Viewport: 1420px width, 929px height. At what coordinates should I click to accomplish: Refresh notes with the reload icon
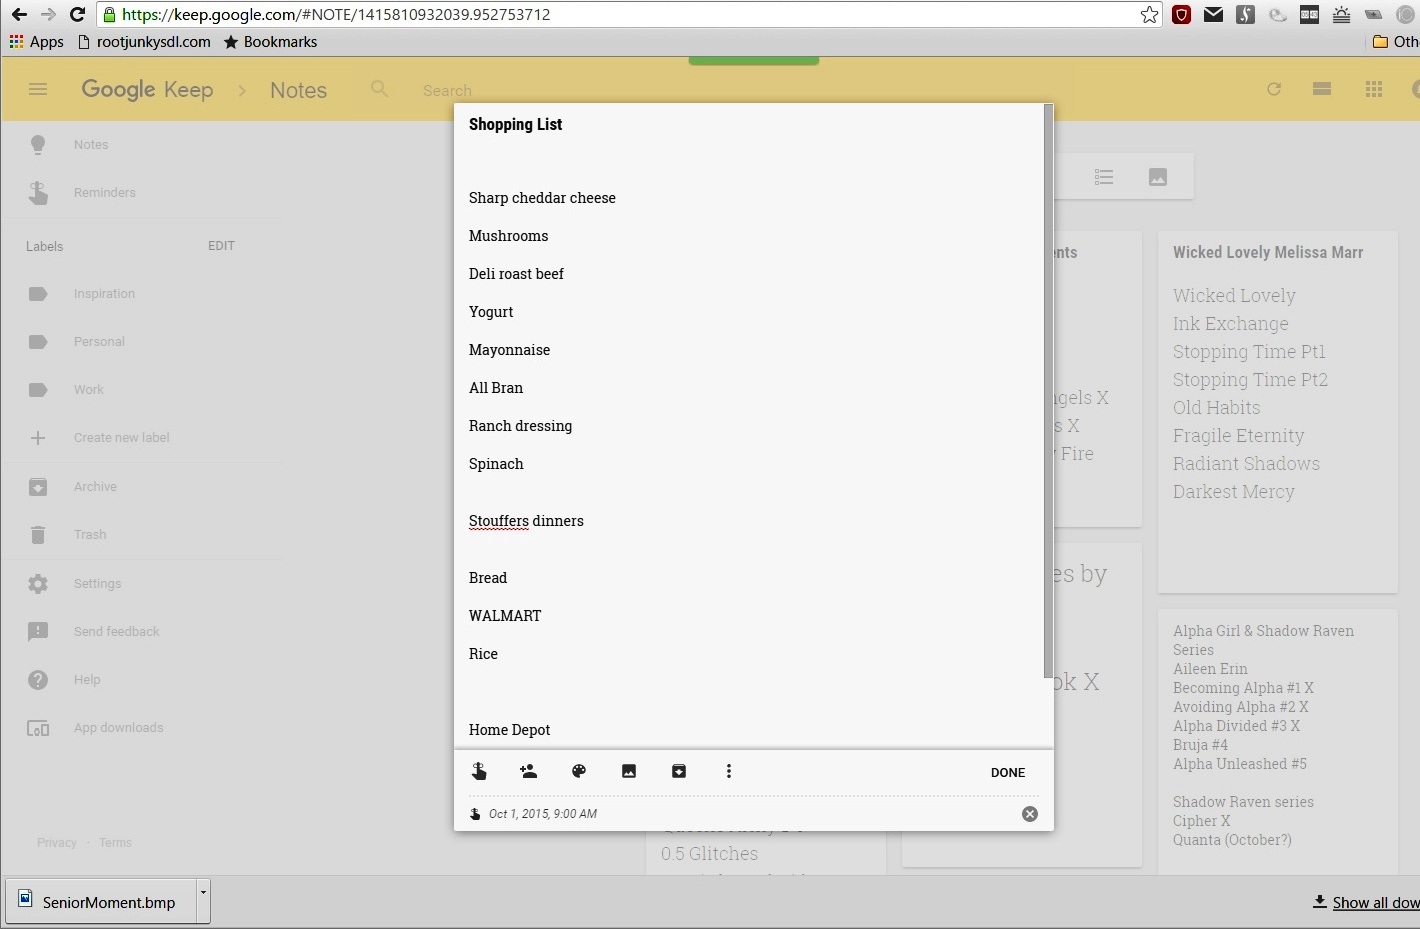tap(1274, 89)
